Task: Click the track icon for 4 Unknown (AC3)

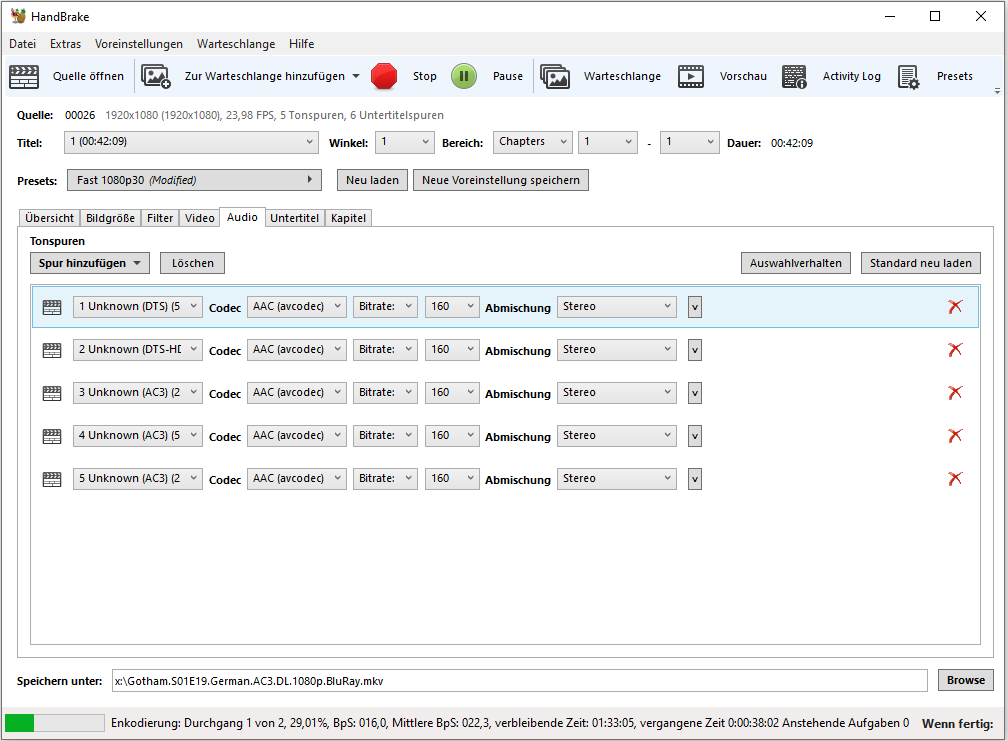Action: click(x=52, y=436)
